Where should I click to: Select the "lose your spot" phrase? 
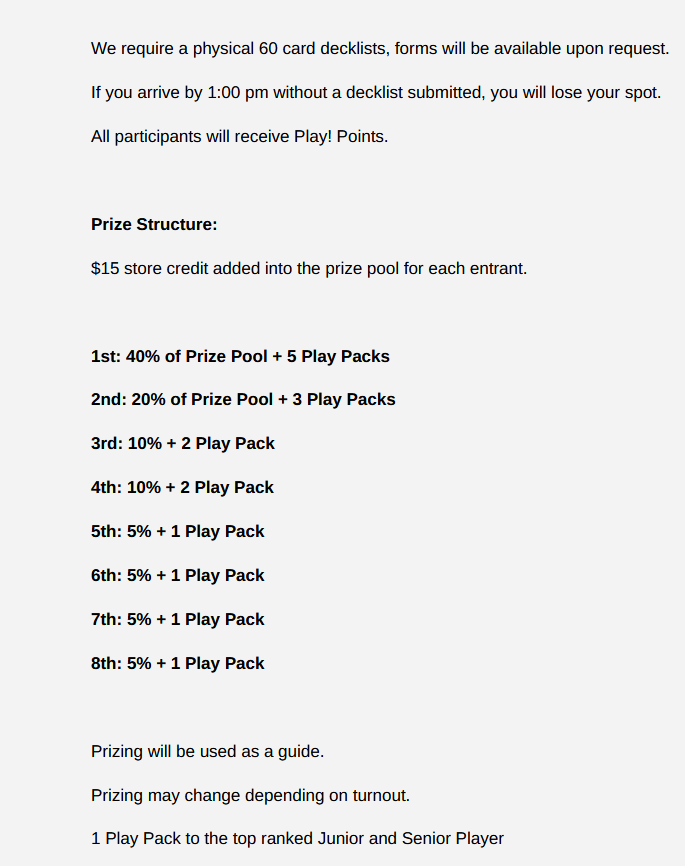[607, 92]
